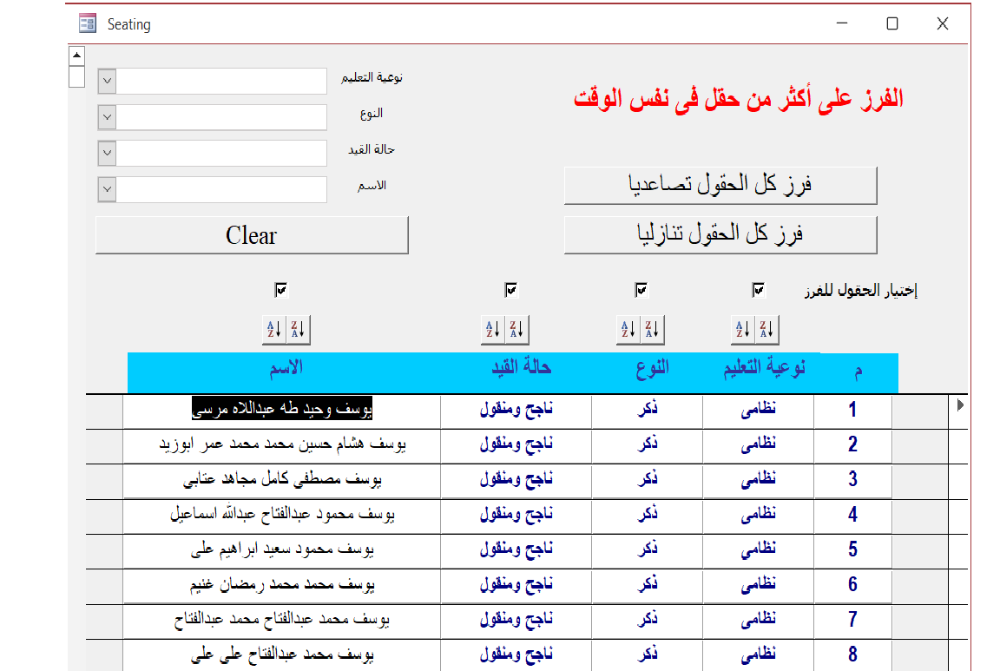The image size is (1000, 671).
Task: Toggle sort checkbox above النوع column
Action: point(641,290)
